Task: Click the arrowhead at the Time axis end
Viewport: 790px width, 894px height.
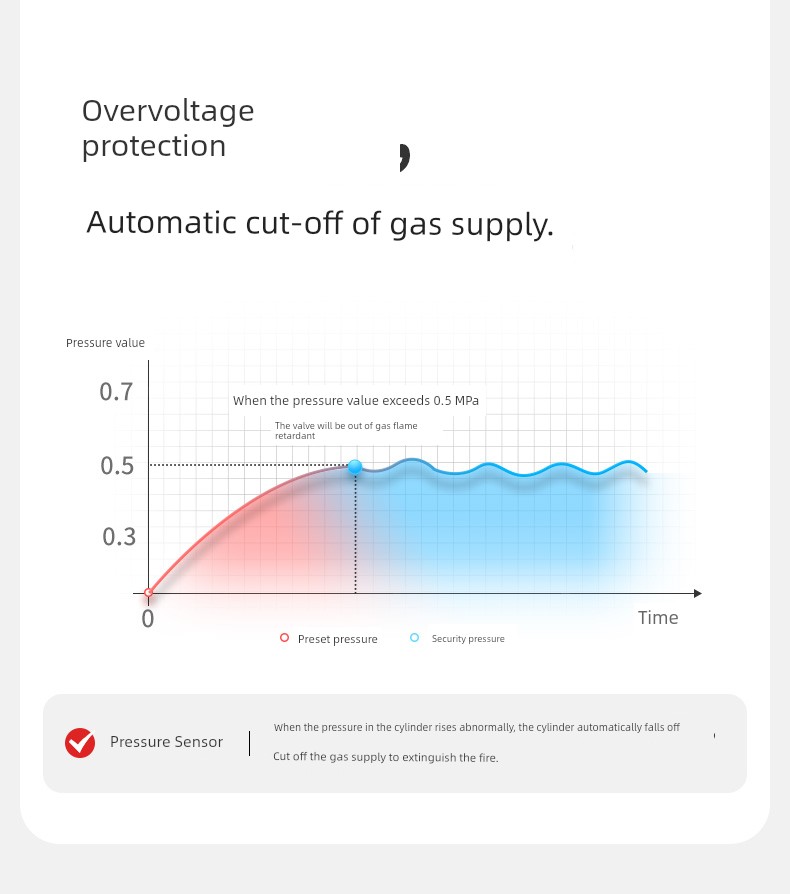Action: coord(697,593)
